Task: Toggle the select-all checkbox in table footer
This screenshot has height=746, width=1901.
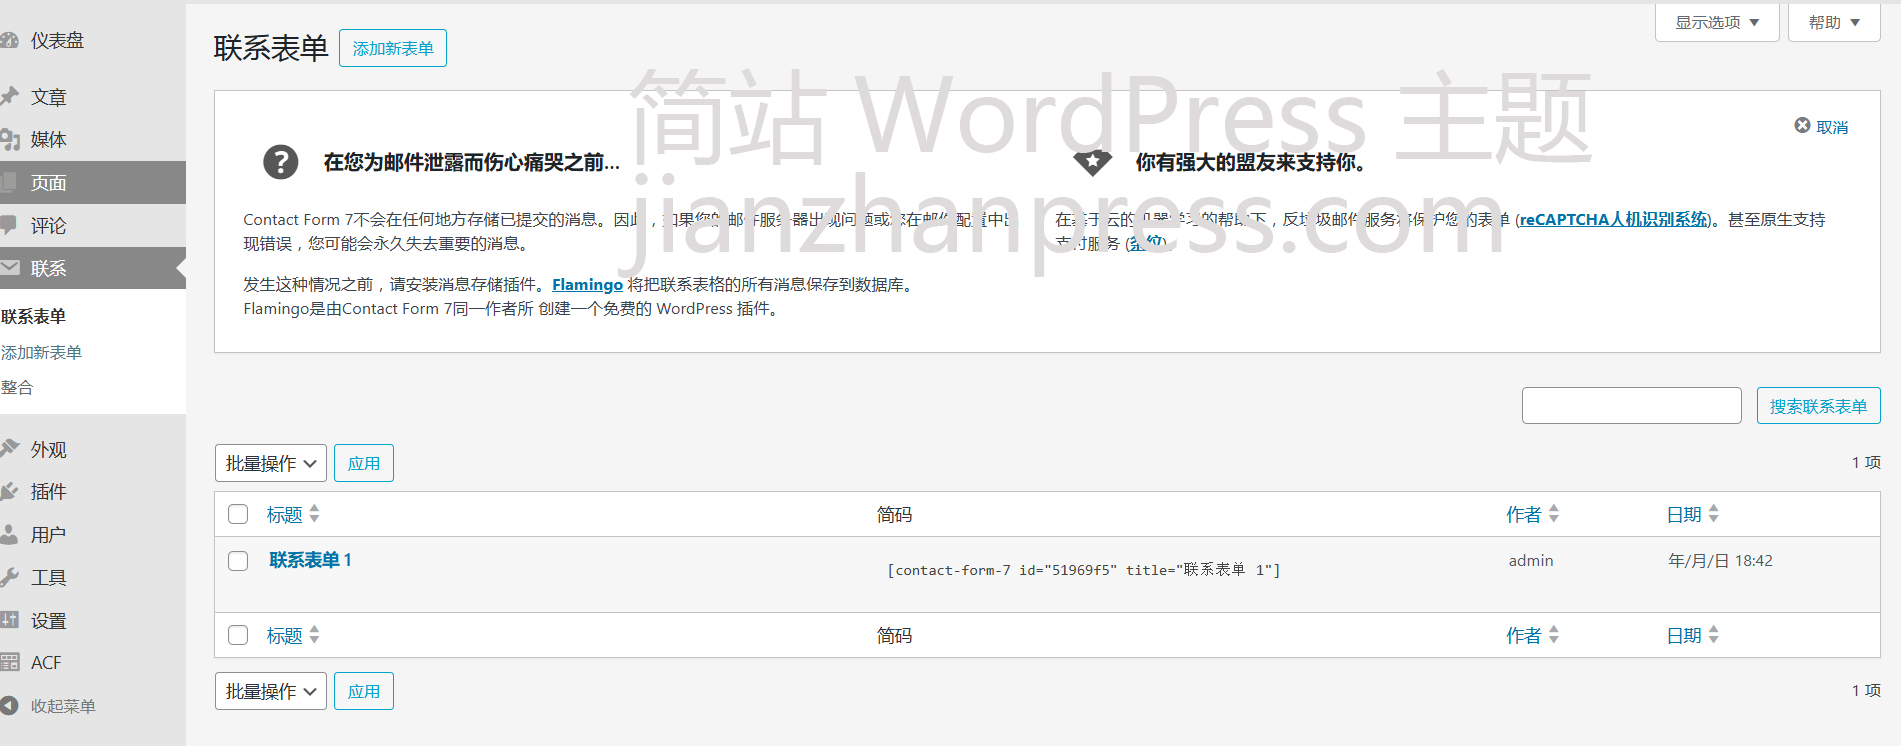Action: pos(238,635)
